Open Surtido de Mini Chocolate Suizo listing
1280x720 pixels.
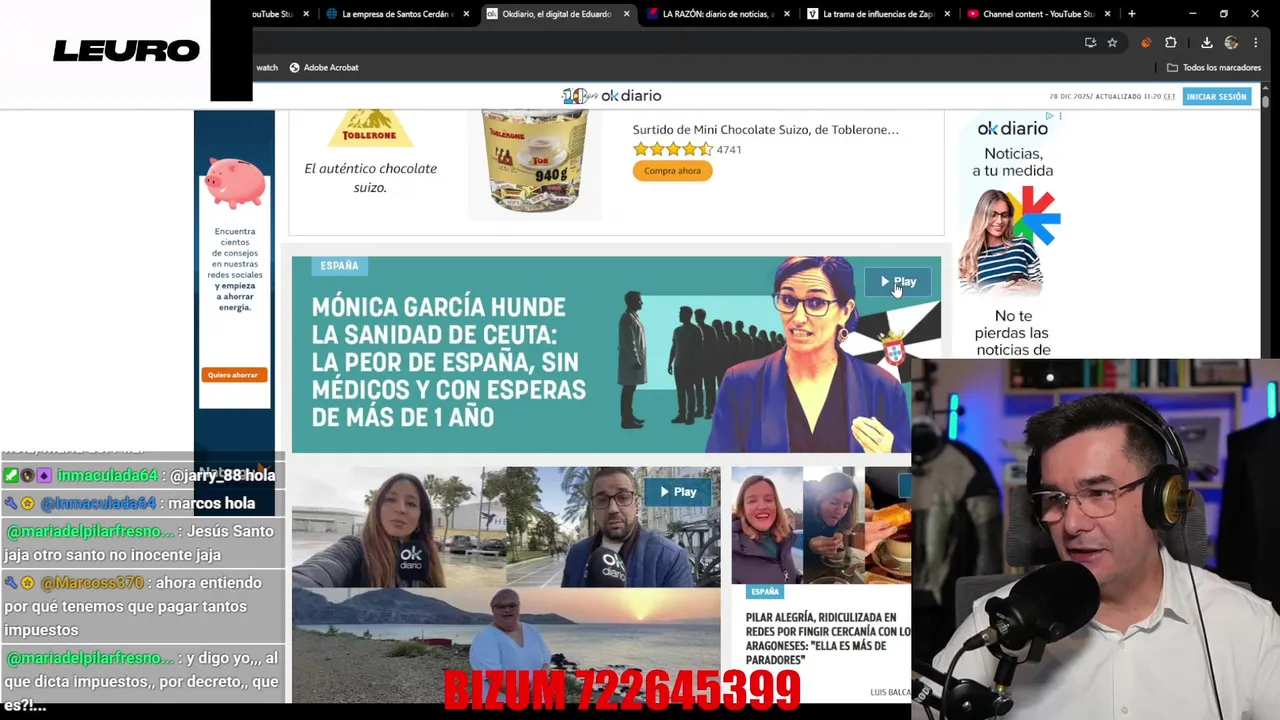(x=765, y=129)
